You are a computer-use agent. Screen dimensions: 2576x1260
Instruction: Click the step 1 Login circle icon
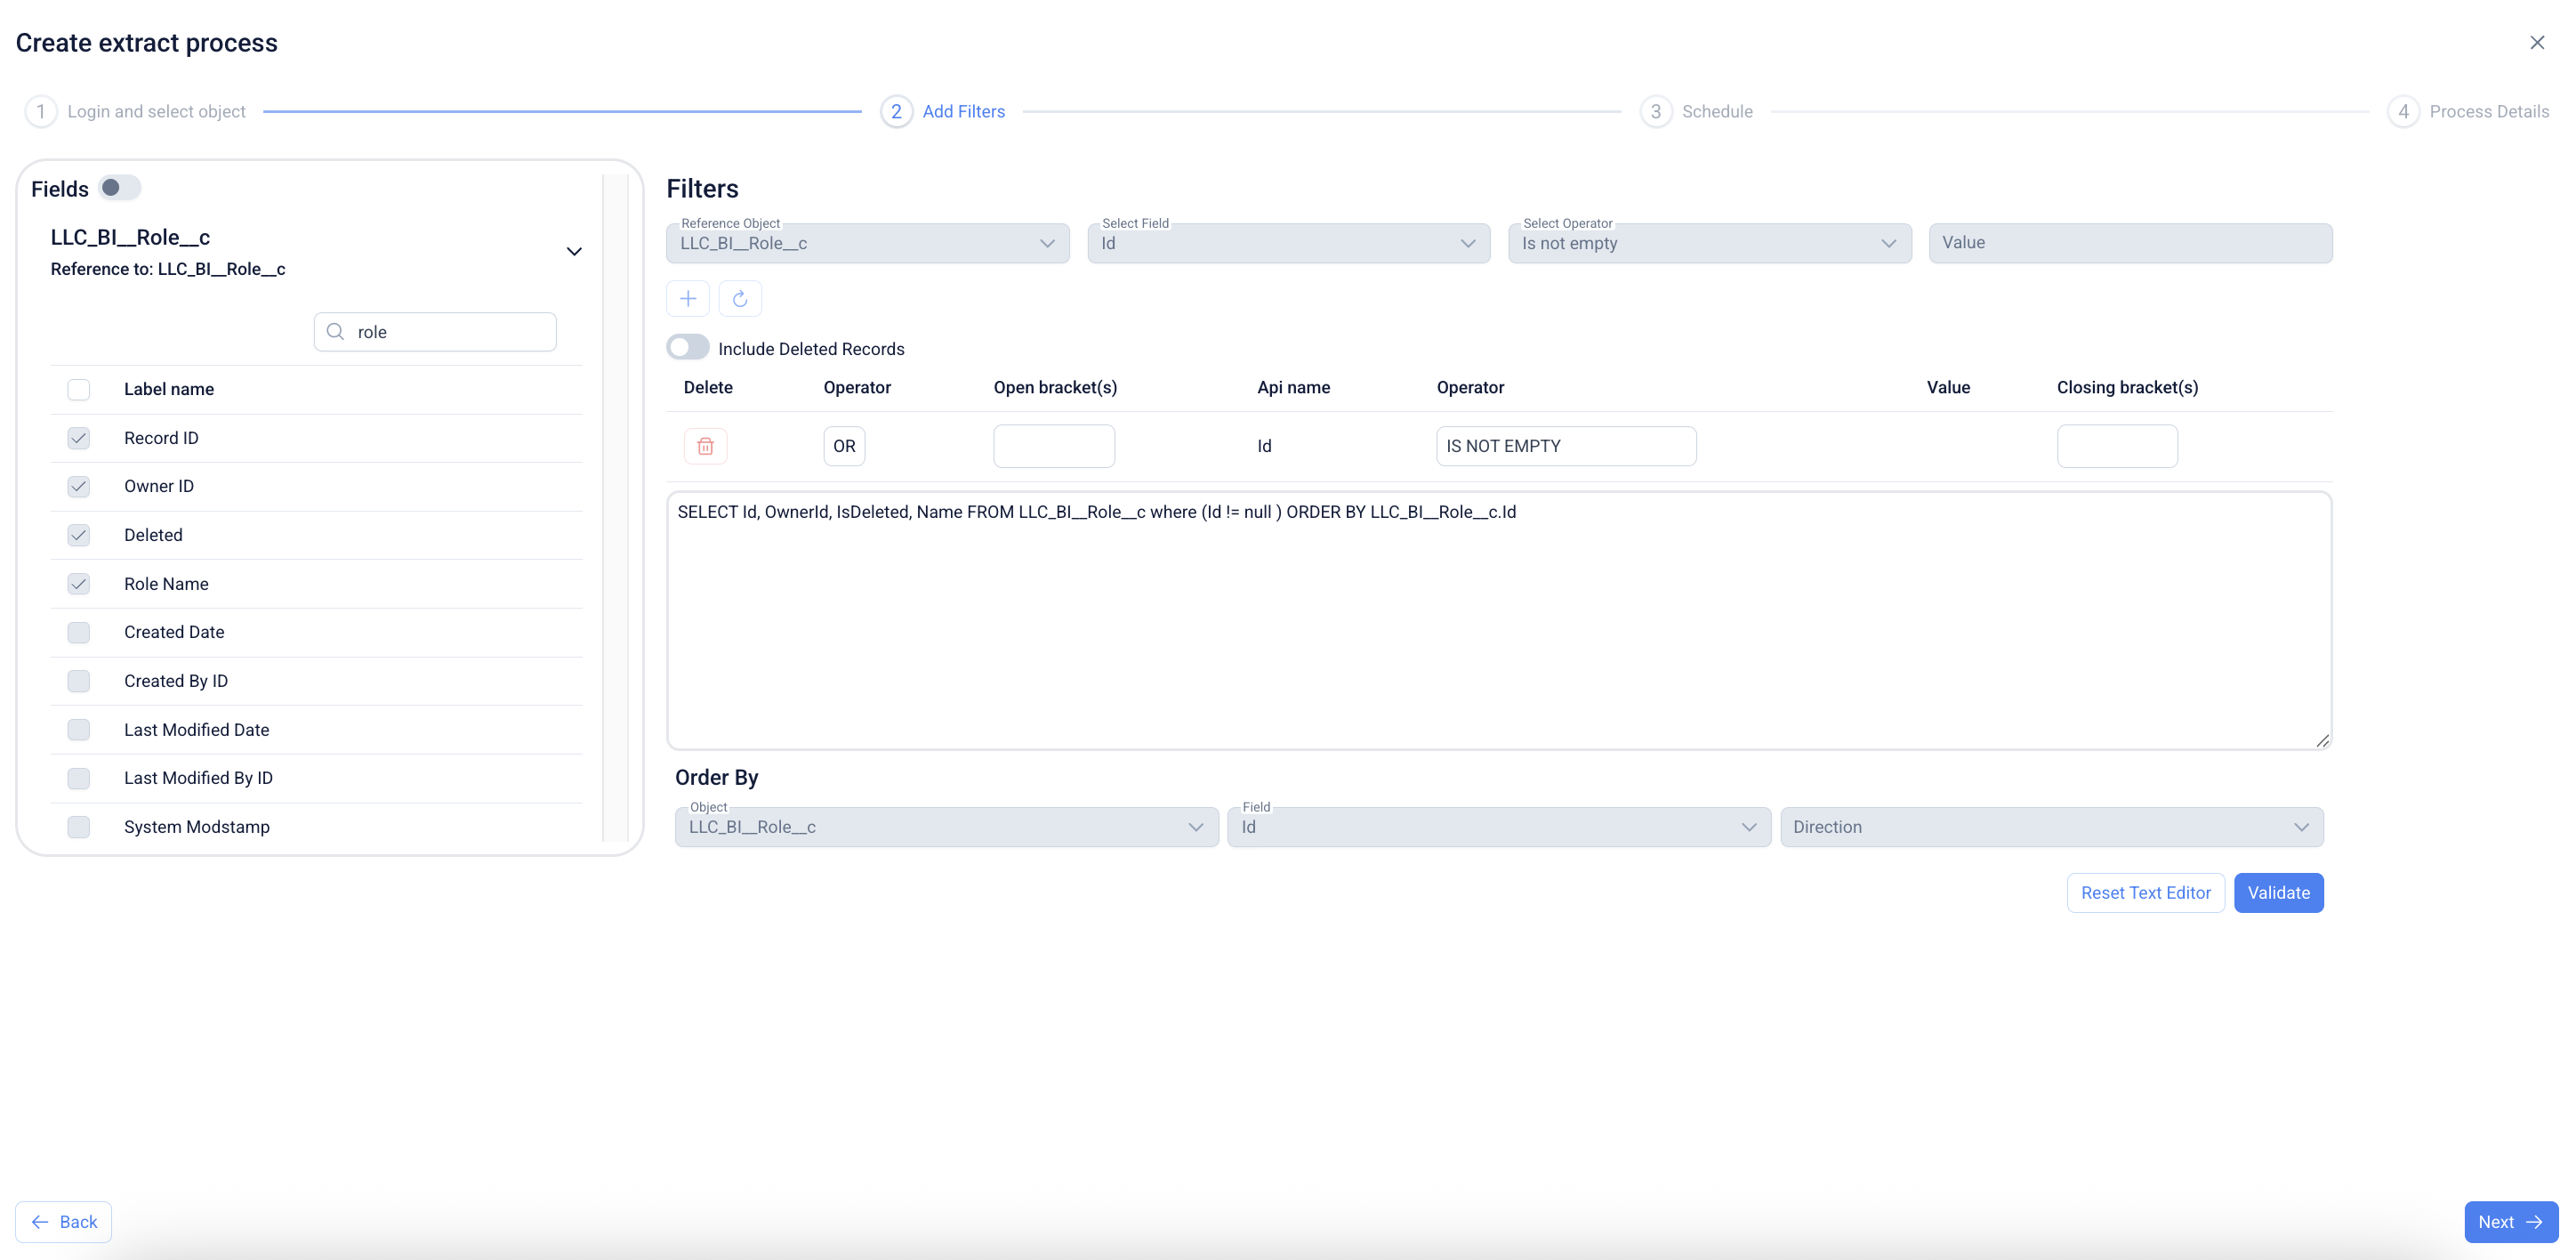click(41, 111)
